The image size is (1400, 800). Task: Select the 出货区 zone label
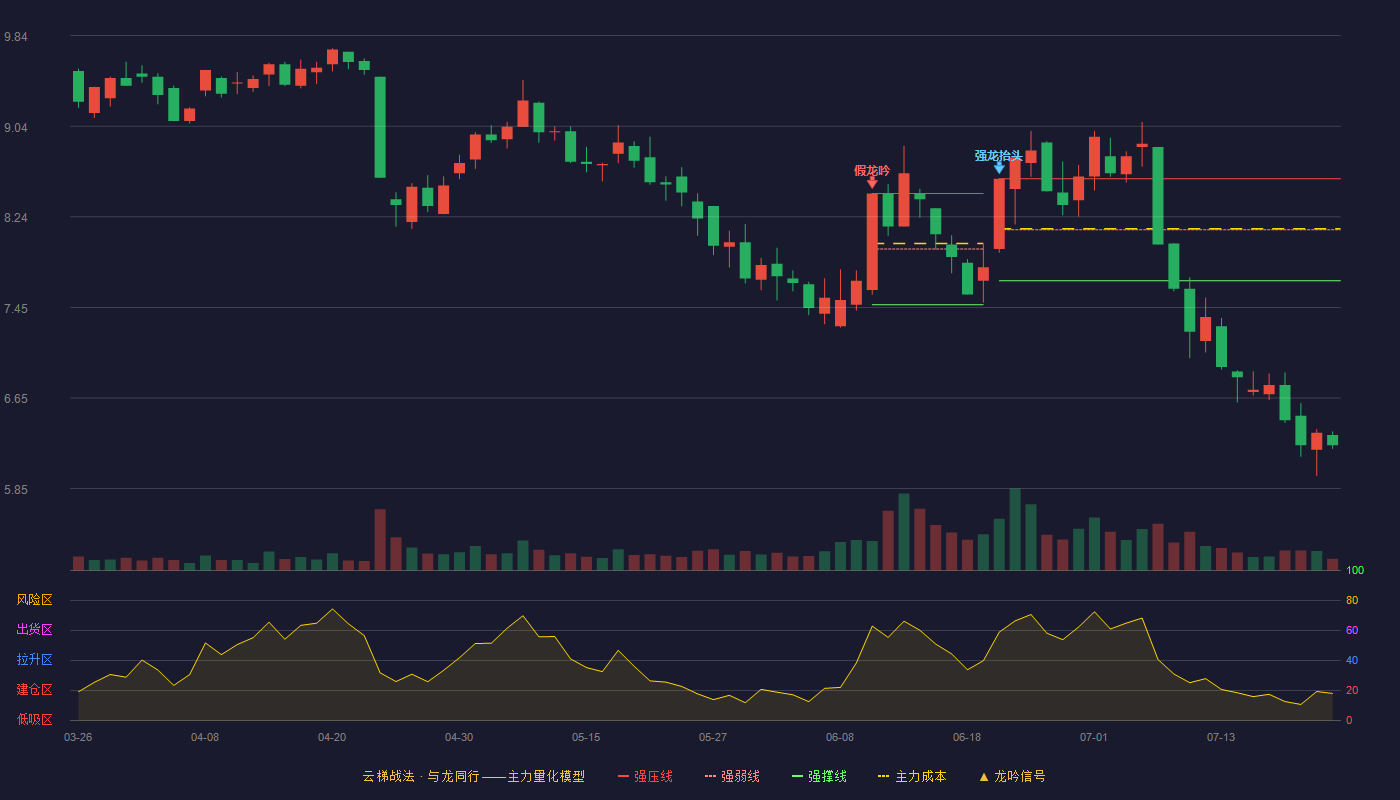coord(34,630)
